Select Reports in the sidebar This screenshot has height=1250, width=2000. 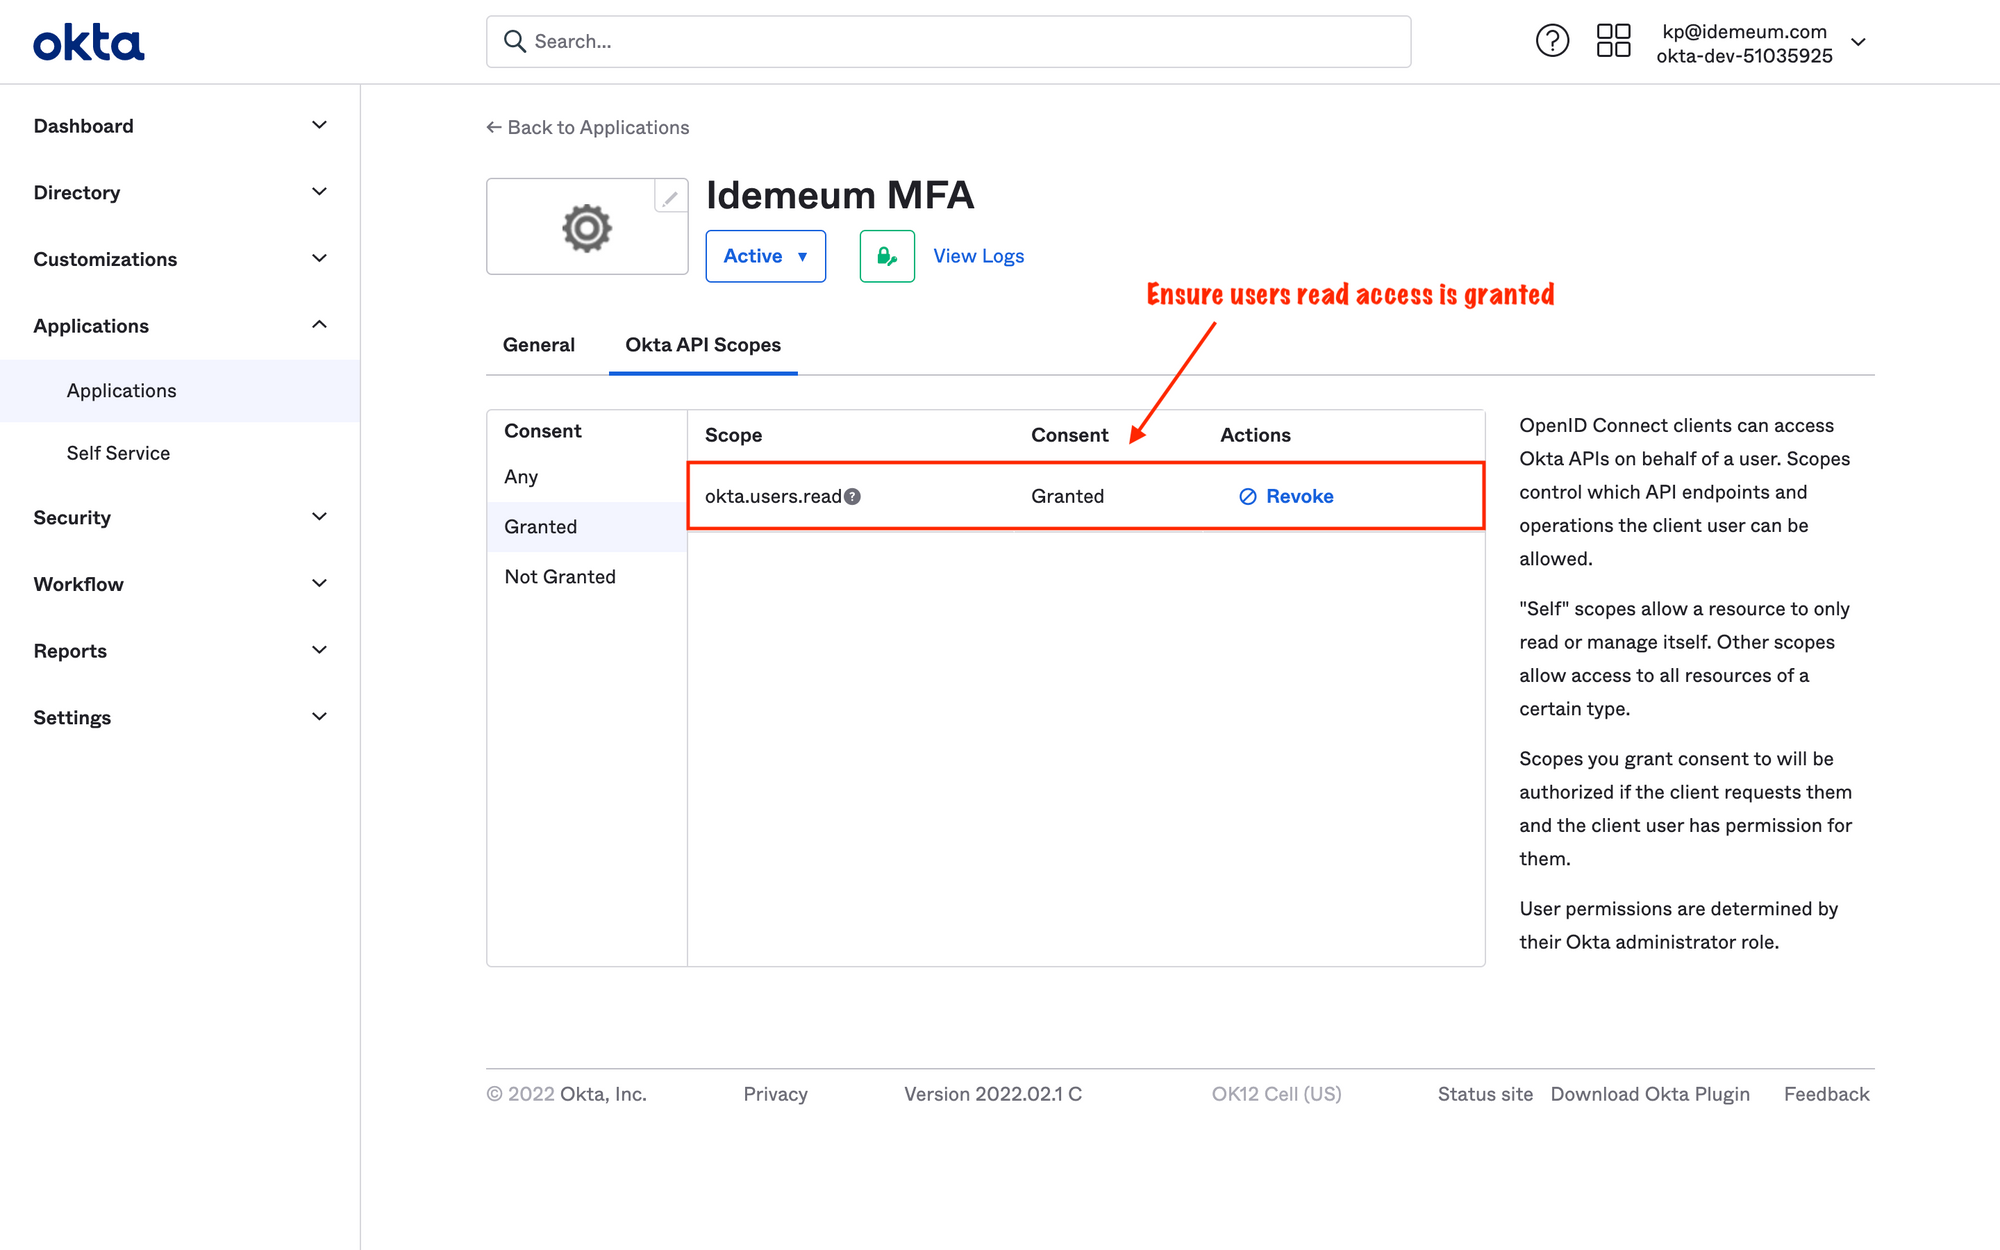coord(70,651)
